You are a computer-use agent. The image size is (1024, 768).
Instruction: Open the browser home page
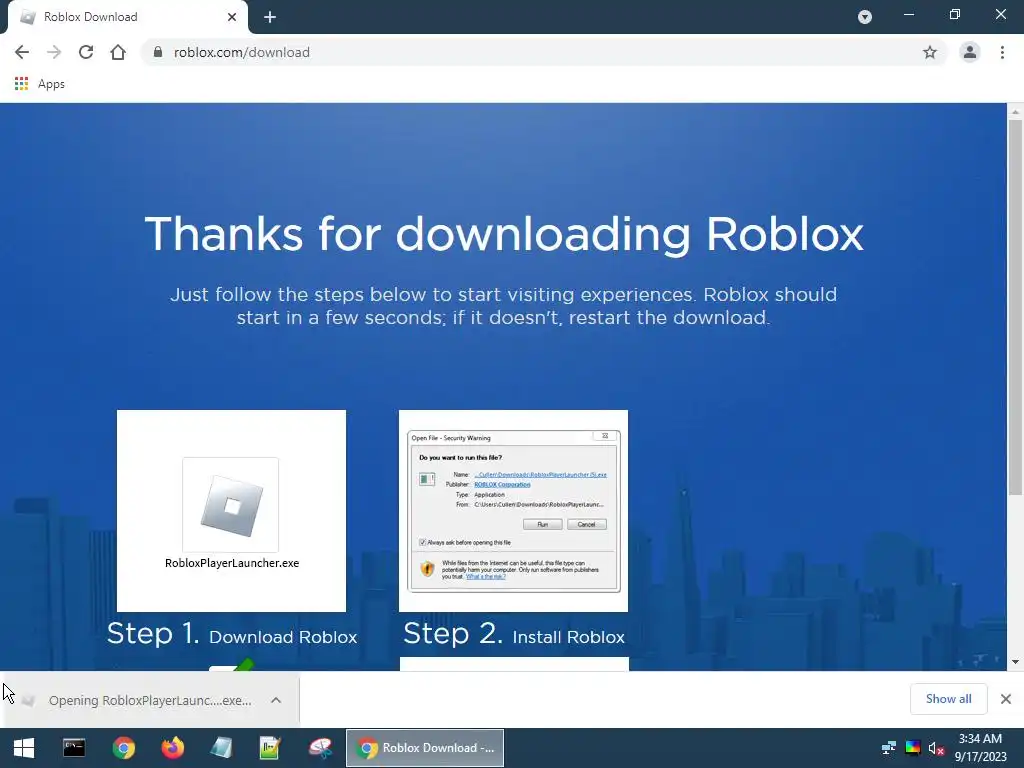(118, 52)
